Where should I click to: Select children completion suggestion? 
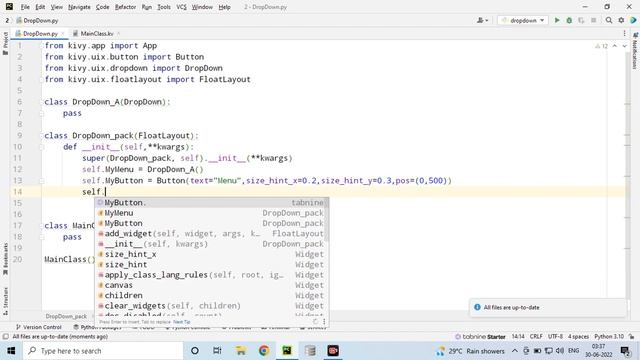coord(211,295)
